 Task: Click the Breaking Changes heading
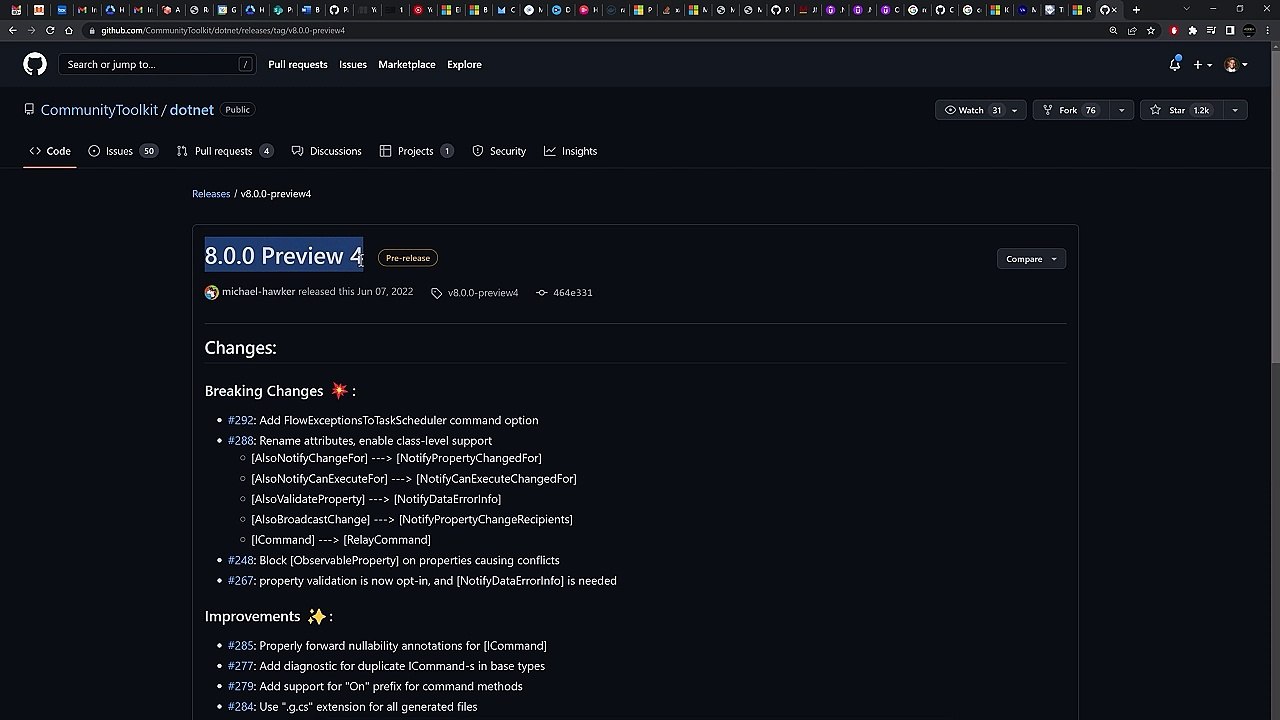pos(280,391)
